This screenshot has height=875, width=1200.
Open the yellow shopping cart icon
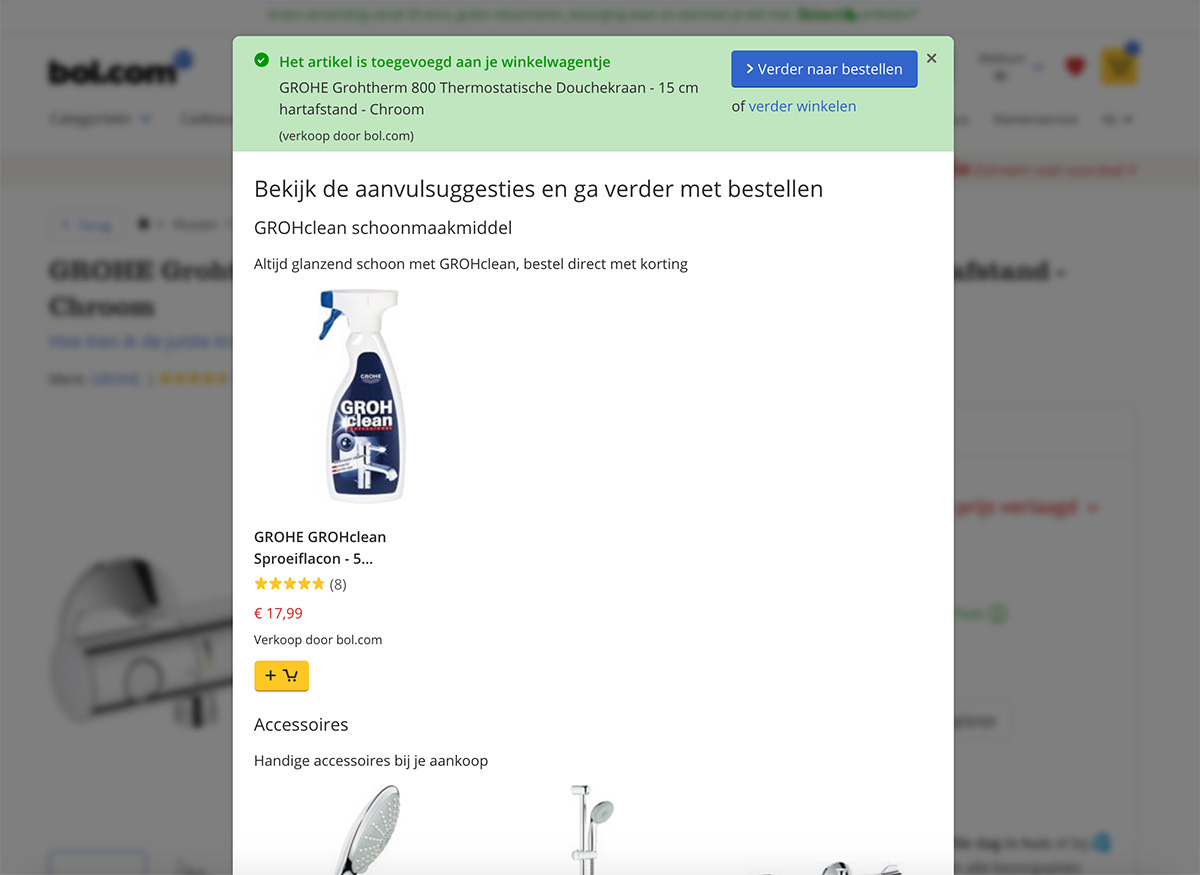(1119, 67)
